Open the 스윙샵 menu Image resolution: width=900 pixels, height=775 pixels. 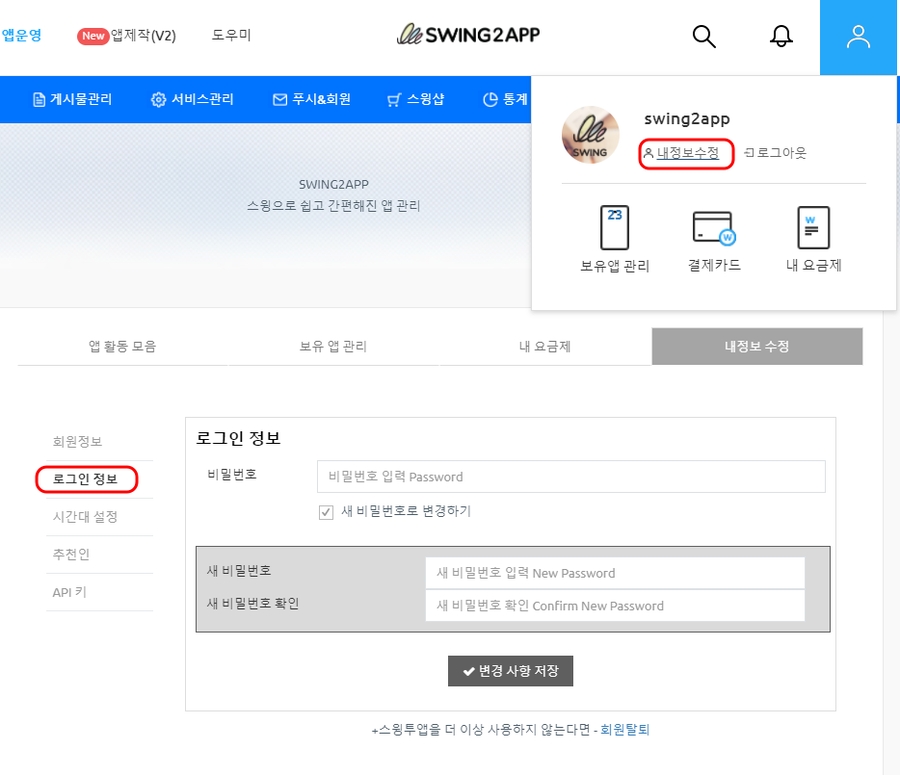tap(415, 99)
